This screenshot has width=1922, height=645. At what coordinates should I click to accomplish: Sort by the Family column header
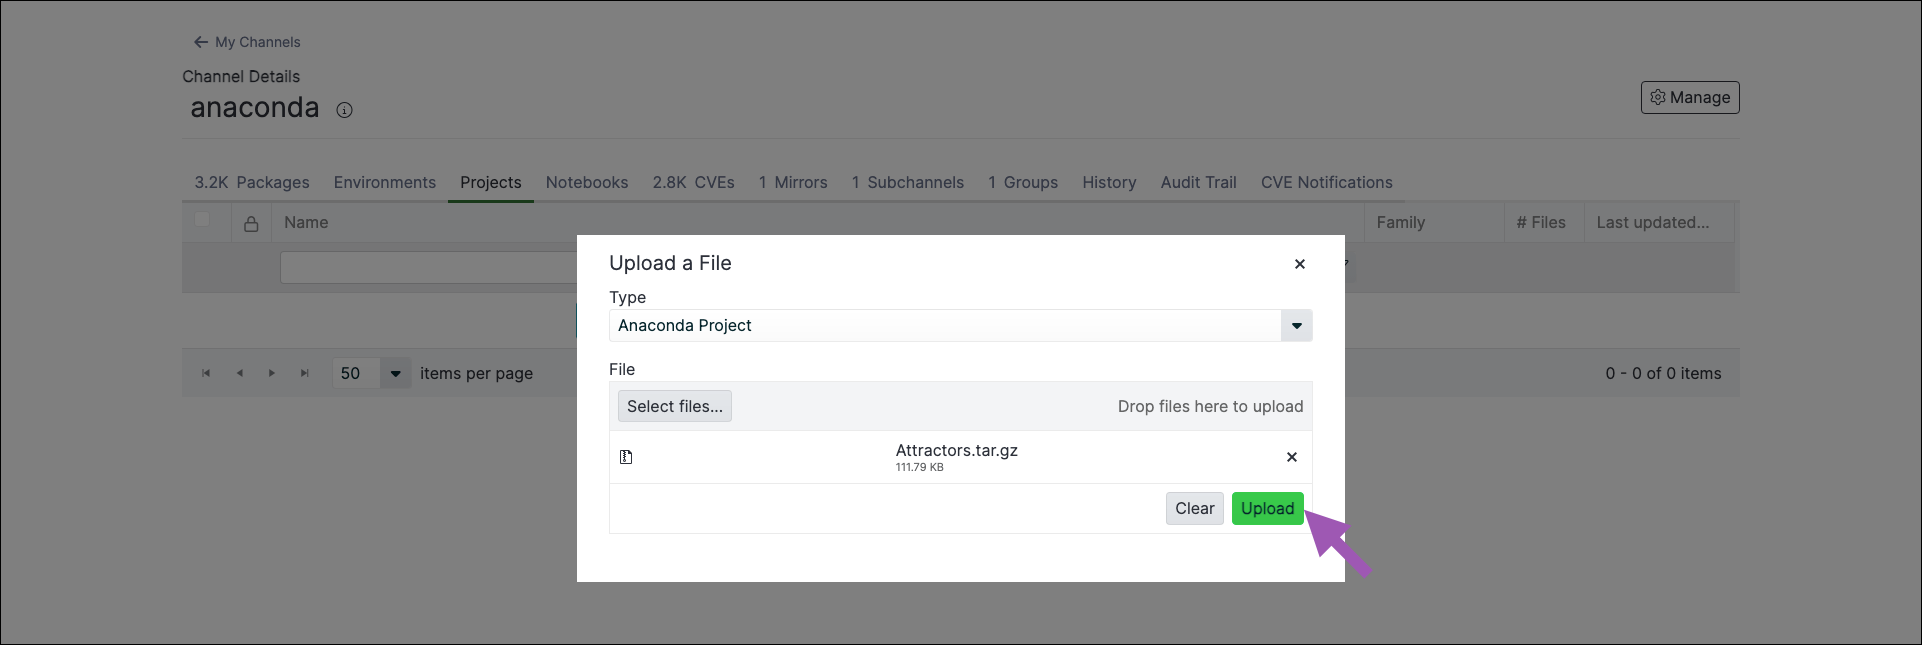(x=1401, y=222)
